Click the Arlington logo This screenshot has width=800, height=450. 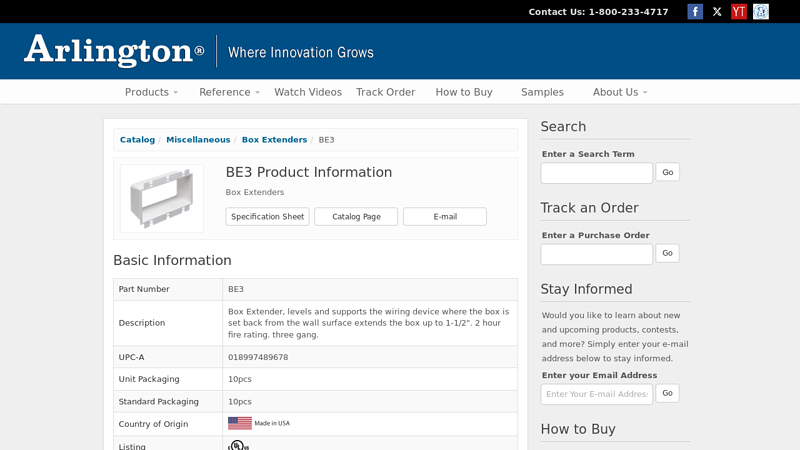point(114,51)
